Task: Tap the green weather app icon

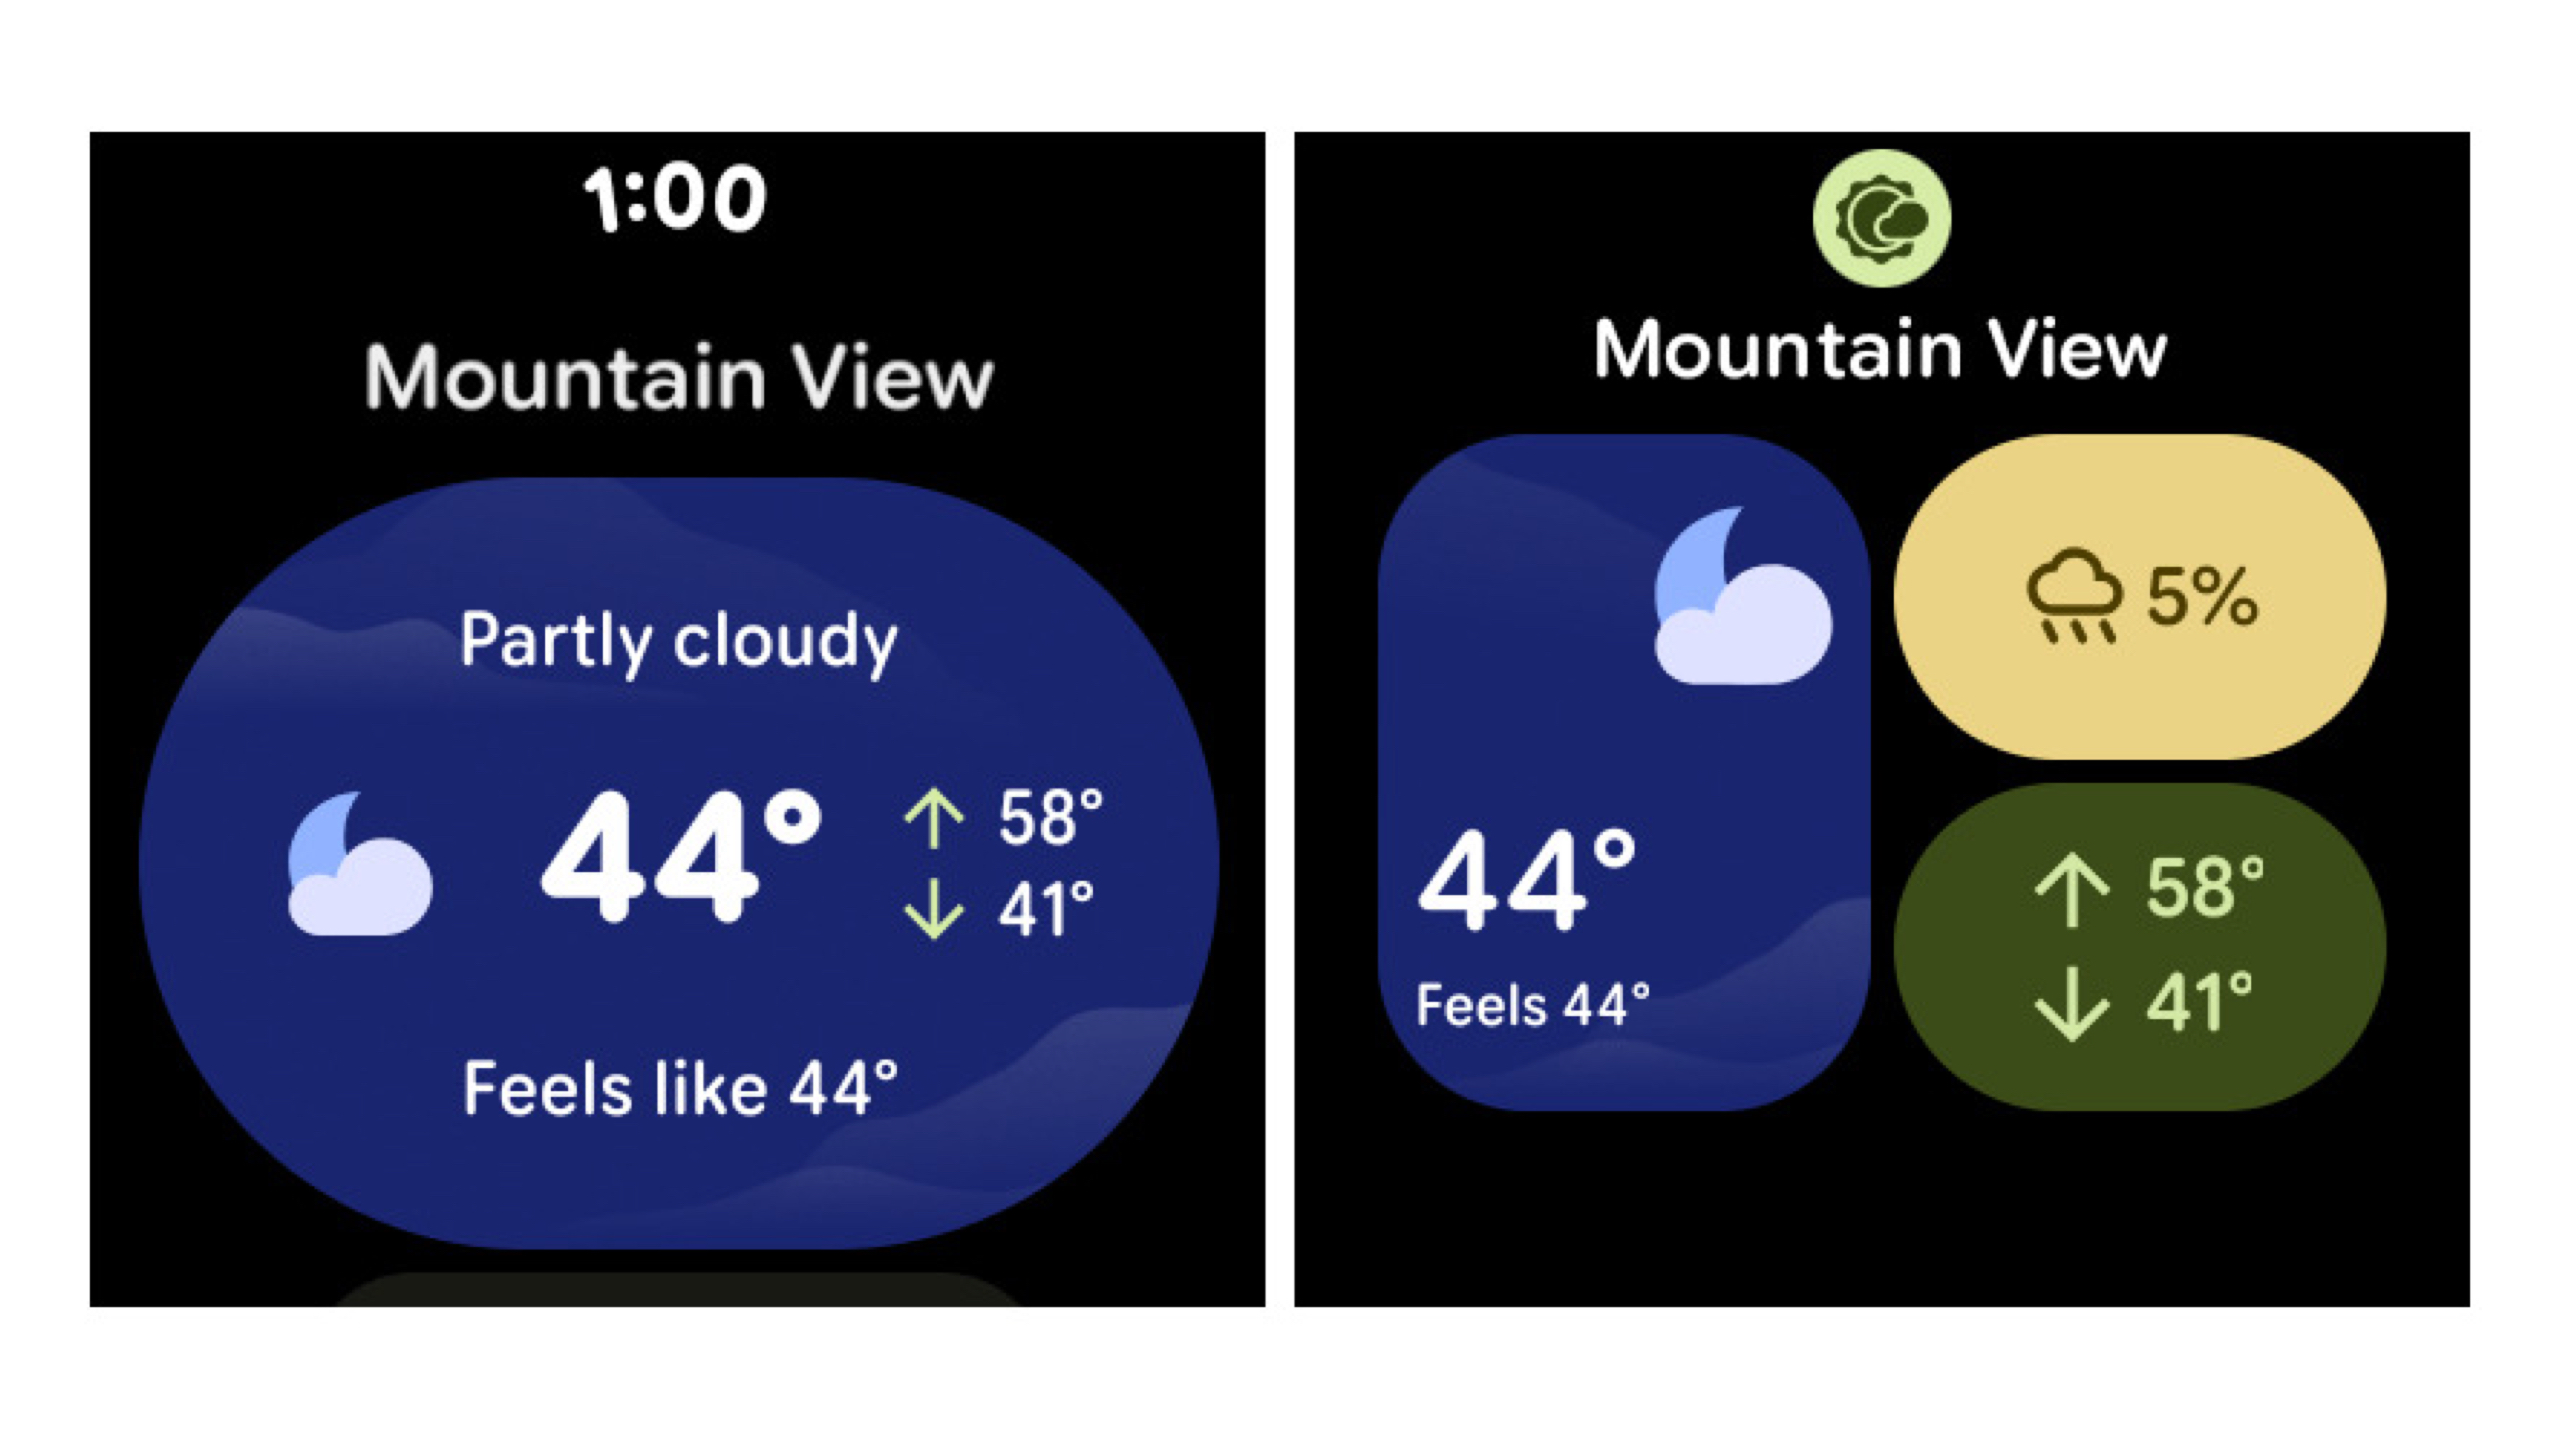Action: tap(1881, 218)
